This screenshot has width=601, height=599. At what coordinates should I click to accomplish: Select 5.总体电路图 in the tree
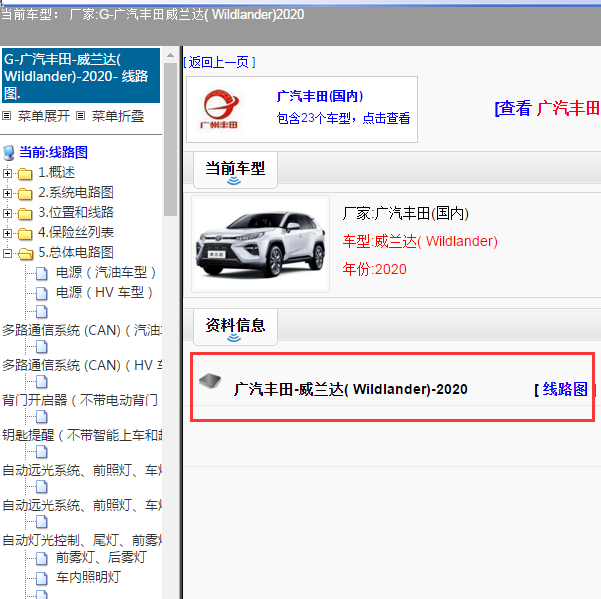click(x=76, y=252)
